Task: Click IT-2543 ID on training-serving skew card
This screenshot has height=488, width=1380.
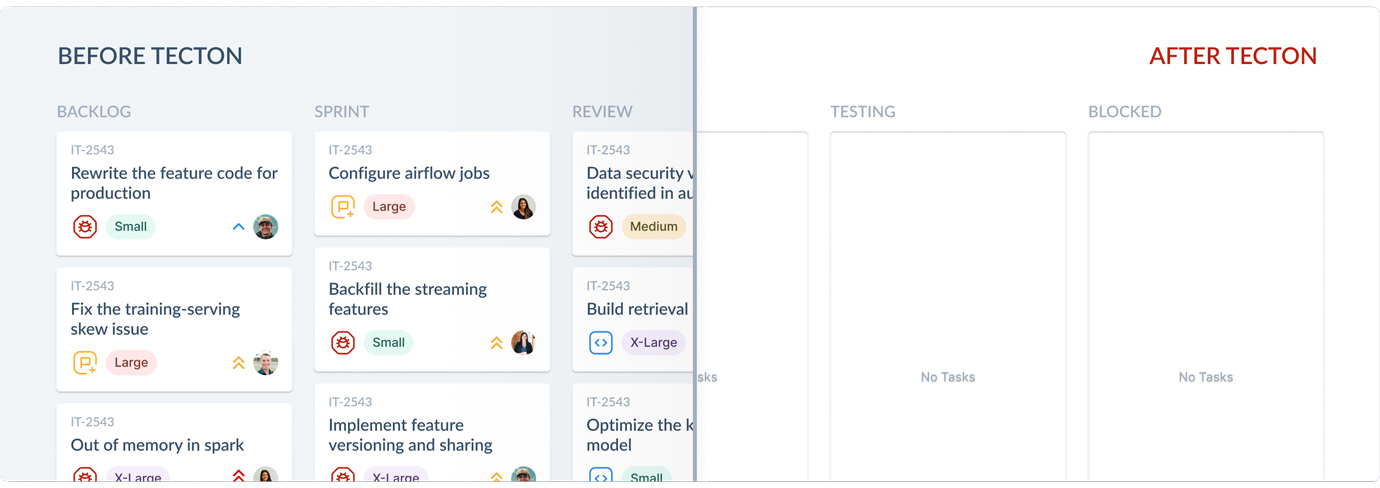Action: tap(92, 286)
